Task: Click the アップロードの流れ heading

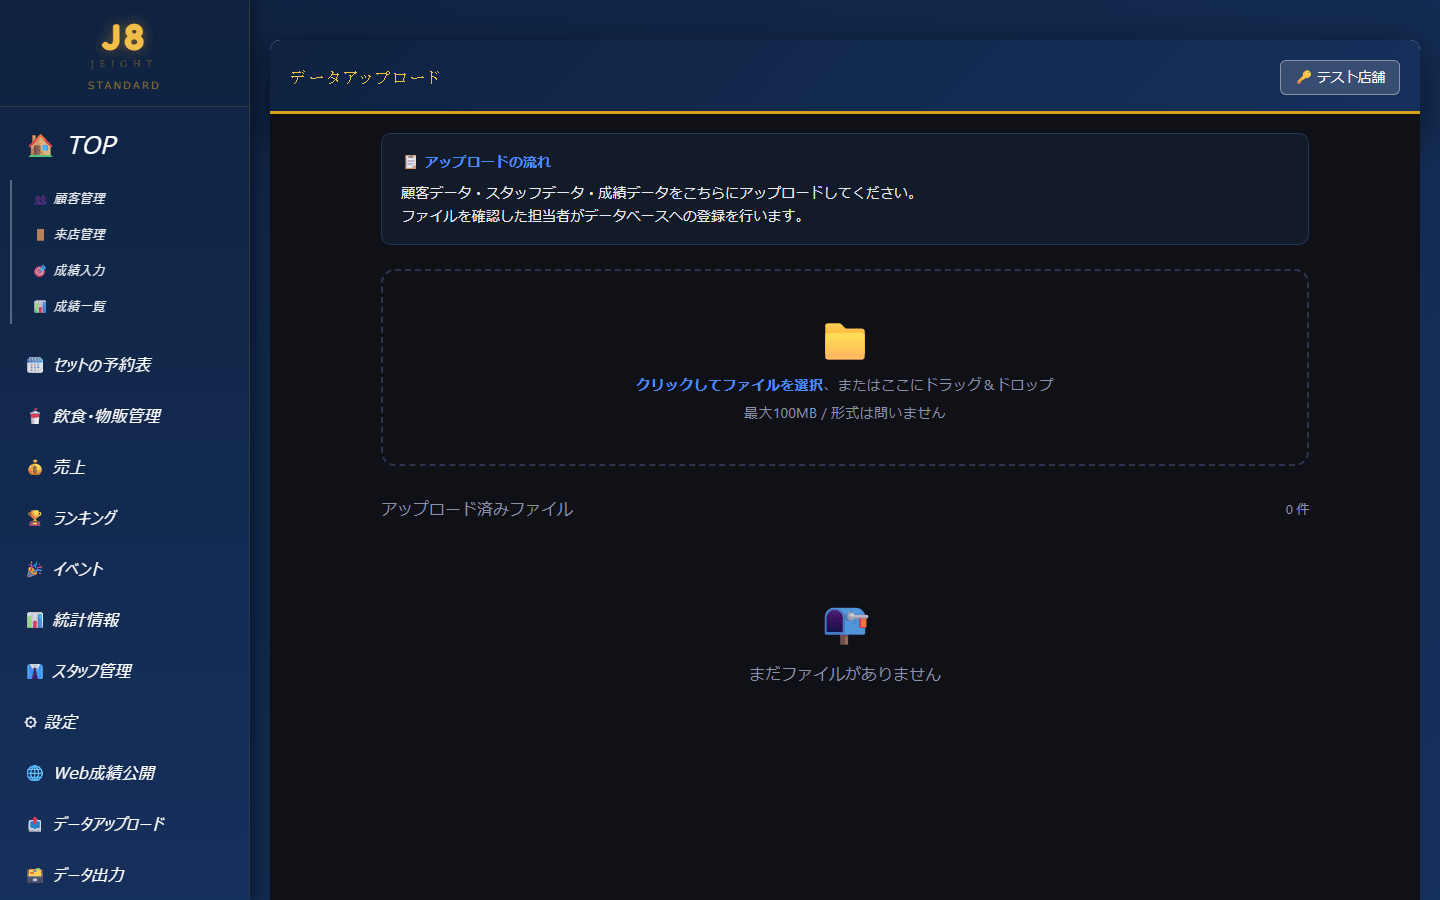Action: pyautogui.click(x=487, y=162)
